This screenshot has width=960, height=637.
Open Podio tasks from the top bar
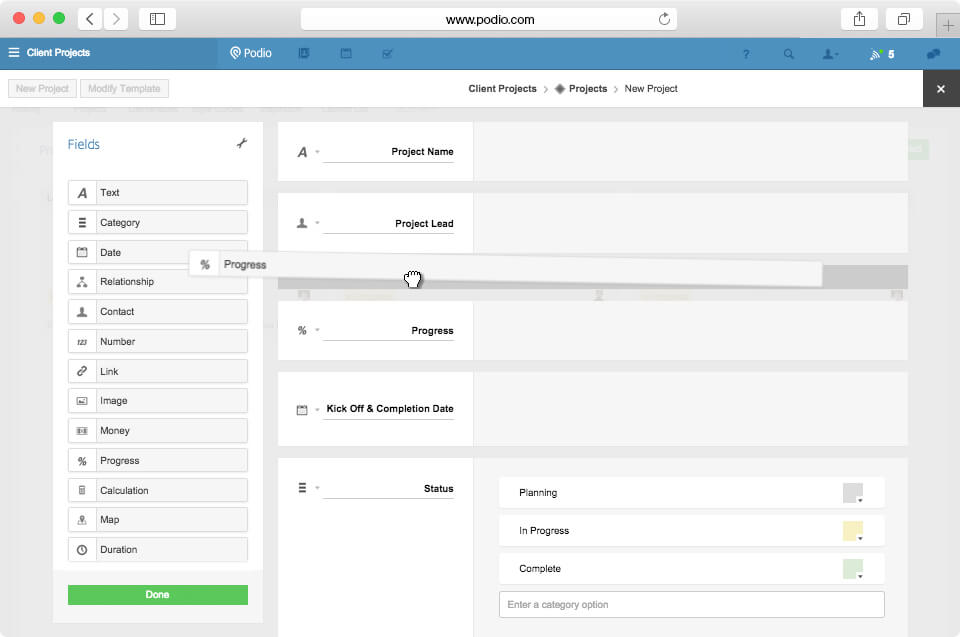388,53
